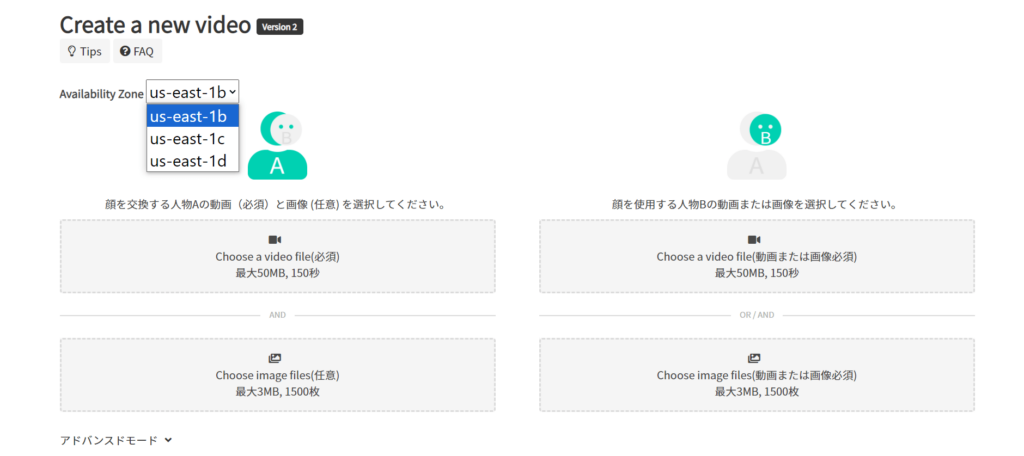Expand the アドバンスドモード section
1024x456 pixels.
click(x=116, y=440)
